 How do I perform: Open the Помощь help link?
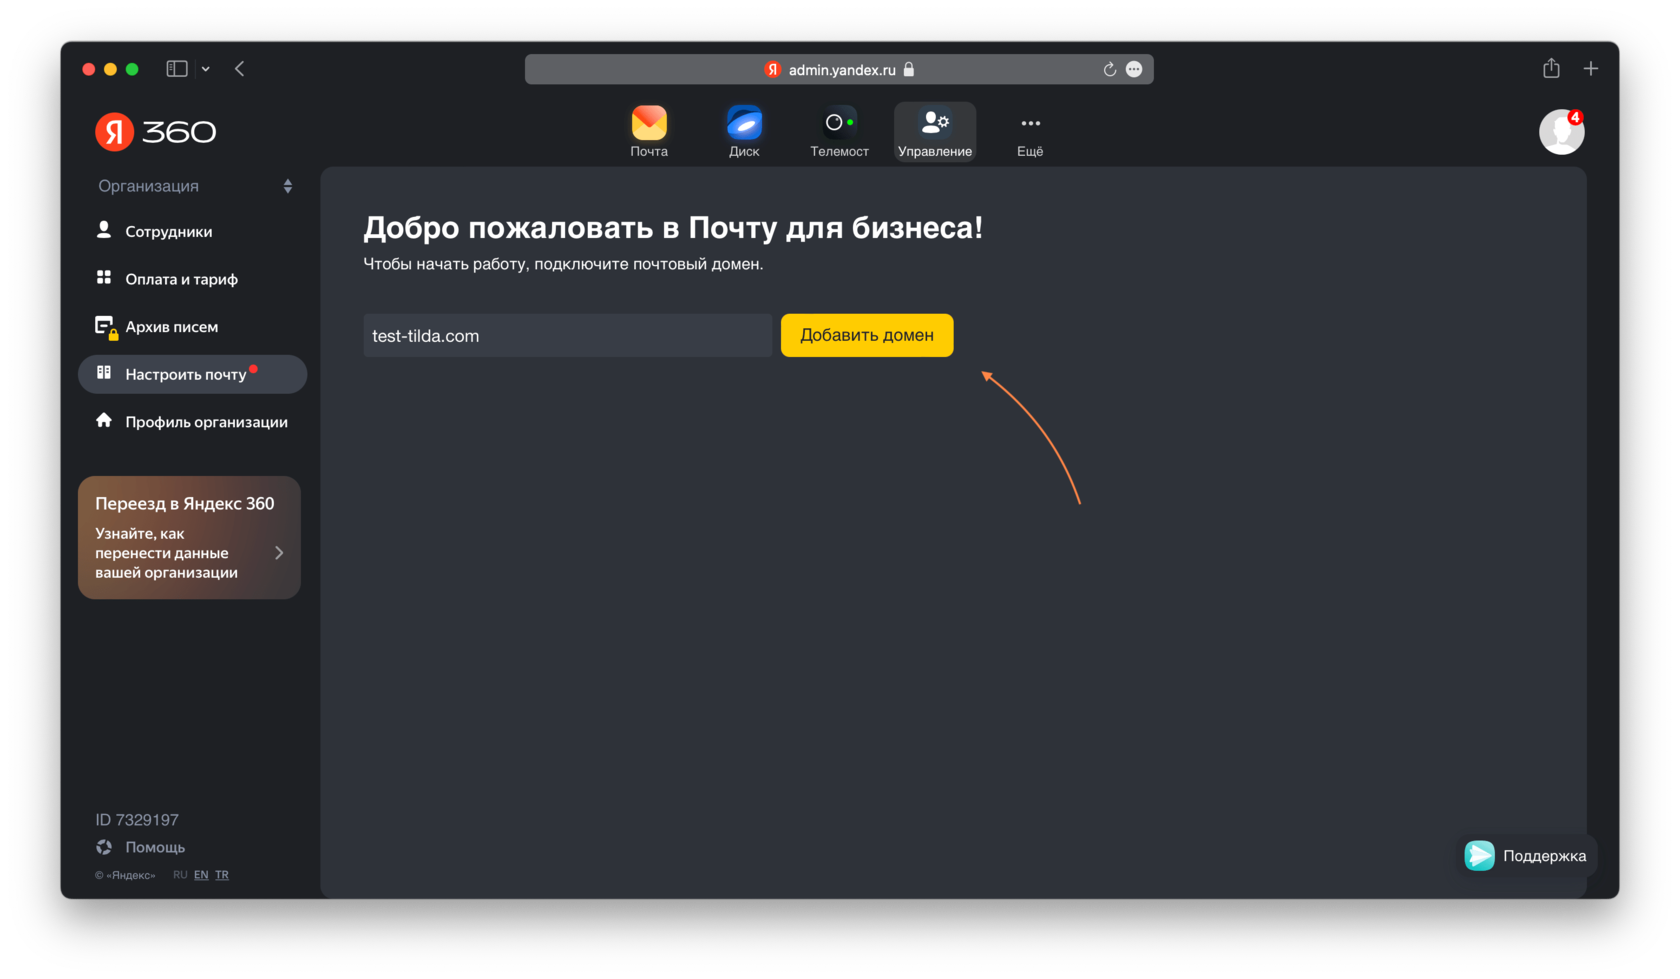coord(155,847)
